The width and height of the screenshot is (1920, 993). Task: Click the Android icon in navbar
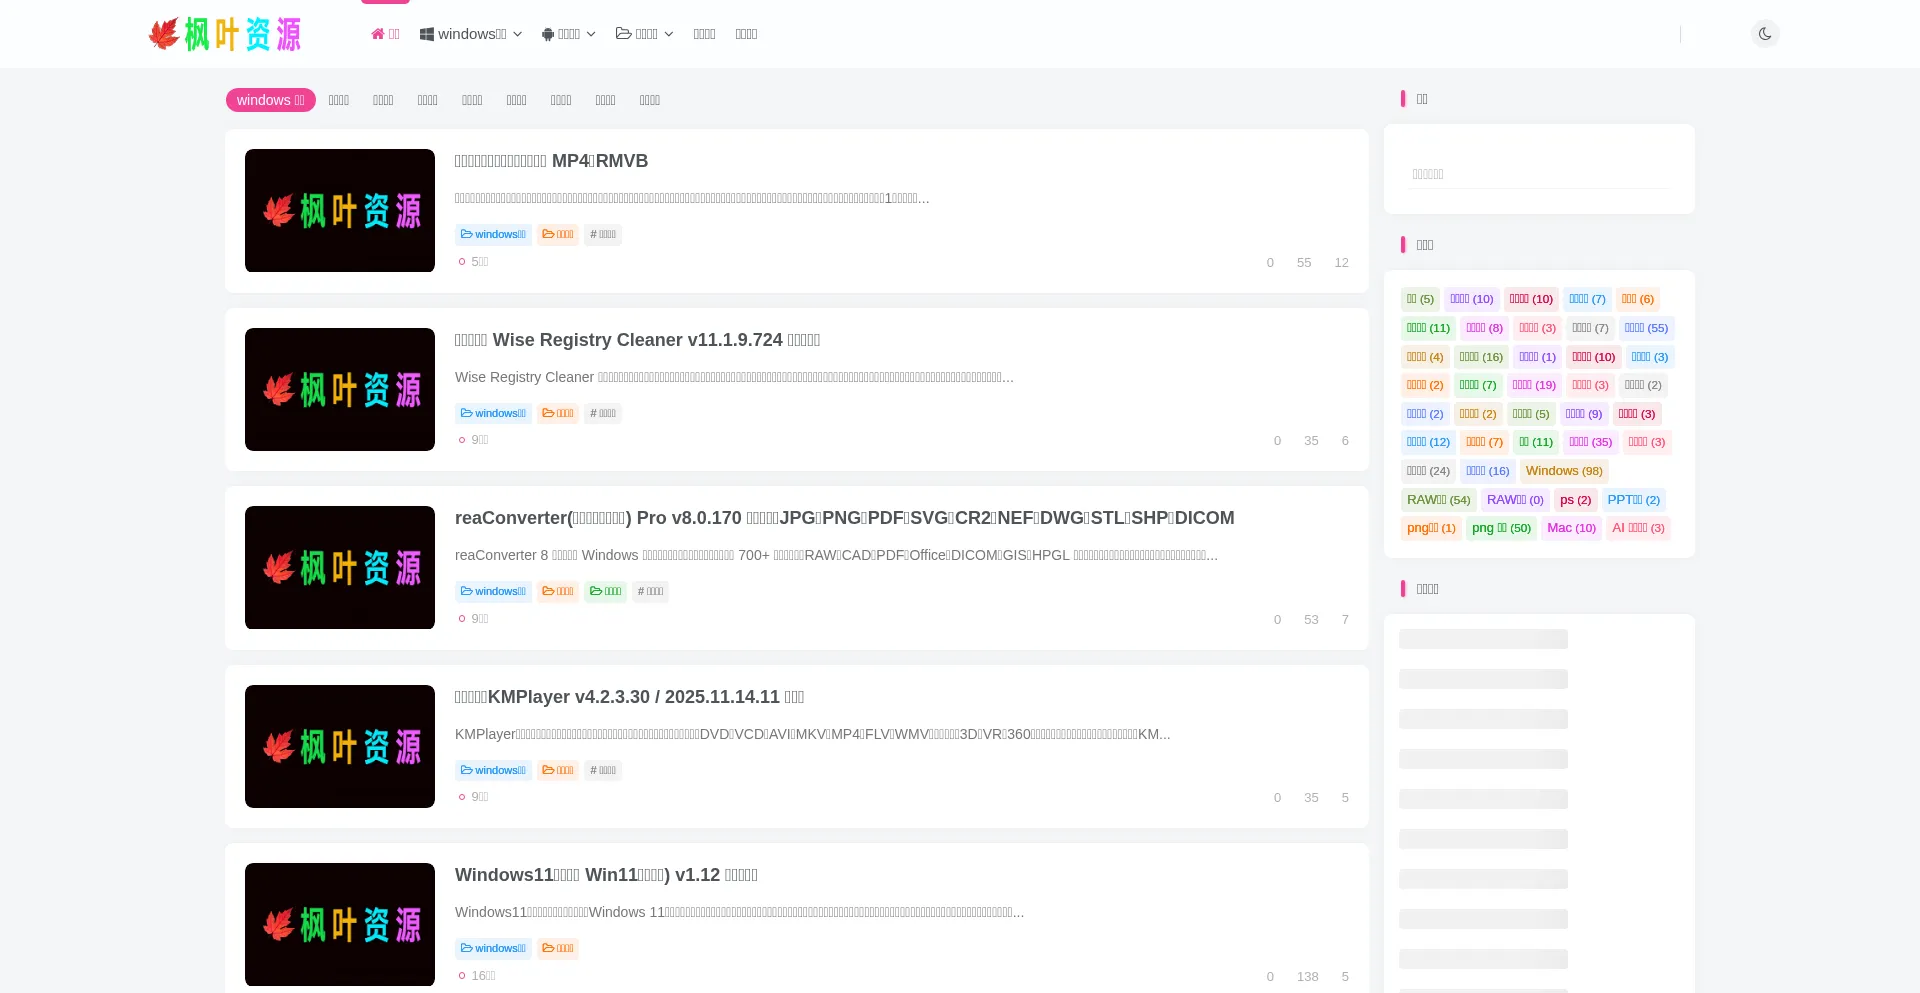[x=548, y=34]
